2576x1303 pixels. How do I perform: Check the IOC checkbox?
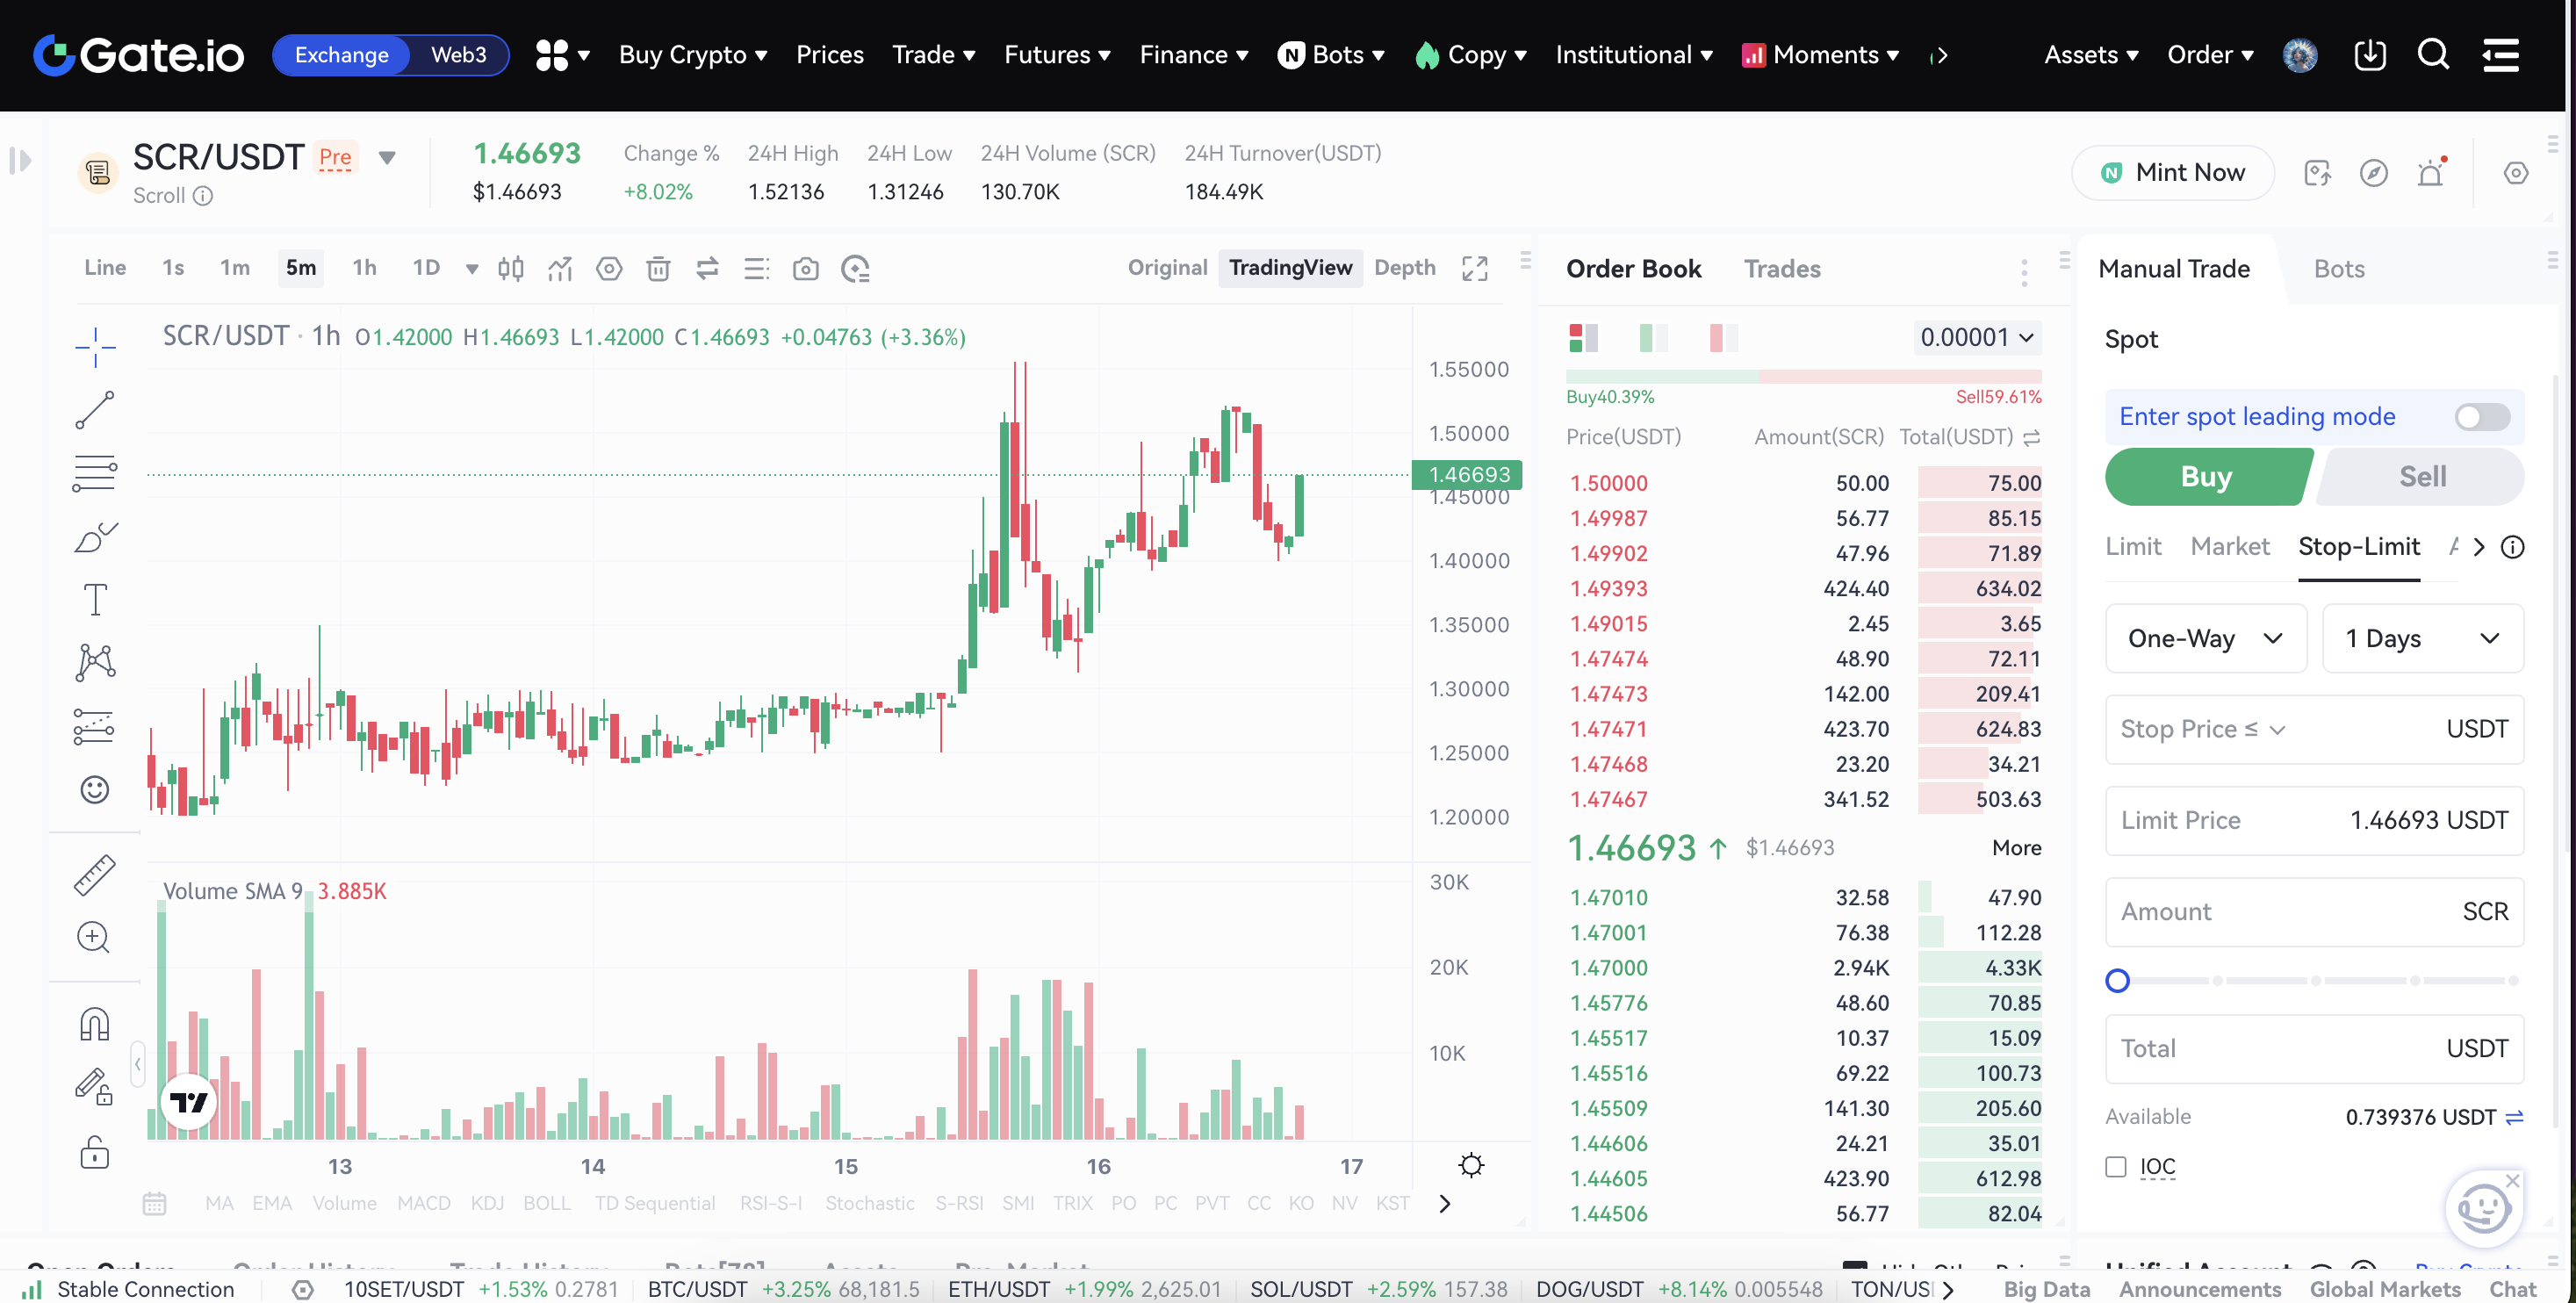click(2115, 1166)
